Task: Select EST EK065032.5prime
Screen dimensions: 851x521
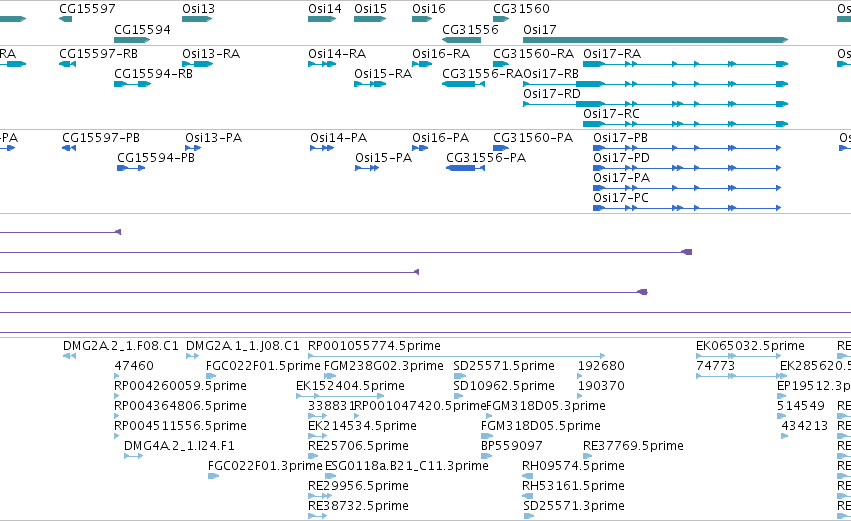Action: pyautogui.click(x=750, y=346)
